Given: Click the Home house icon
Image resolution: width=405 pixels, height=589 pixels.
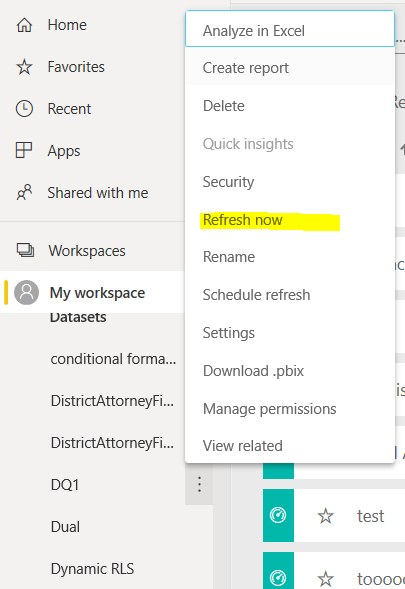Looking at the screenshot, I should pyautogui.click(x=24, y=25).
